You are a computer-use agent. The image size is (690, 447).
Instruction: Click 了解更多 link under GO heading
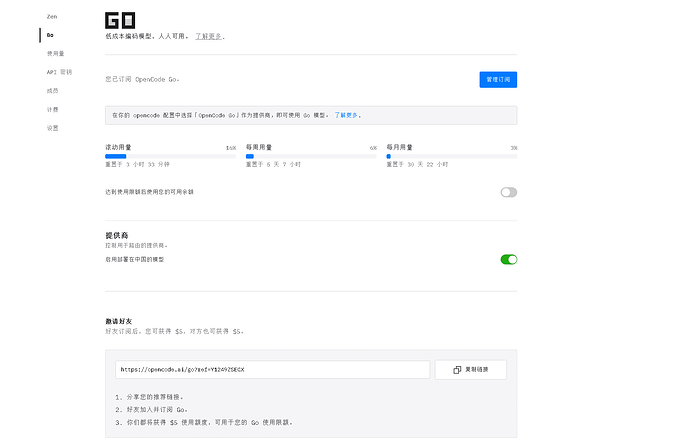point(208,36)
